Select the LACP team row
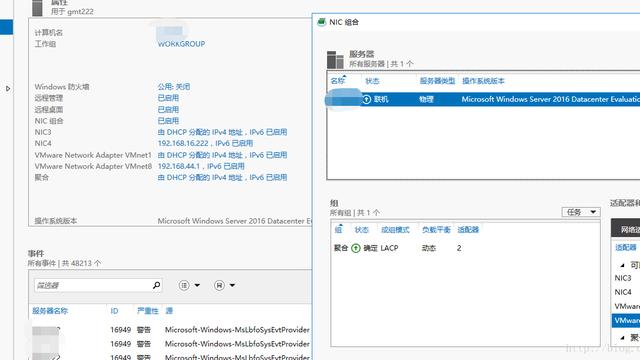This screenshot has width=640, height=360. [465, 248]
